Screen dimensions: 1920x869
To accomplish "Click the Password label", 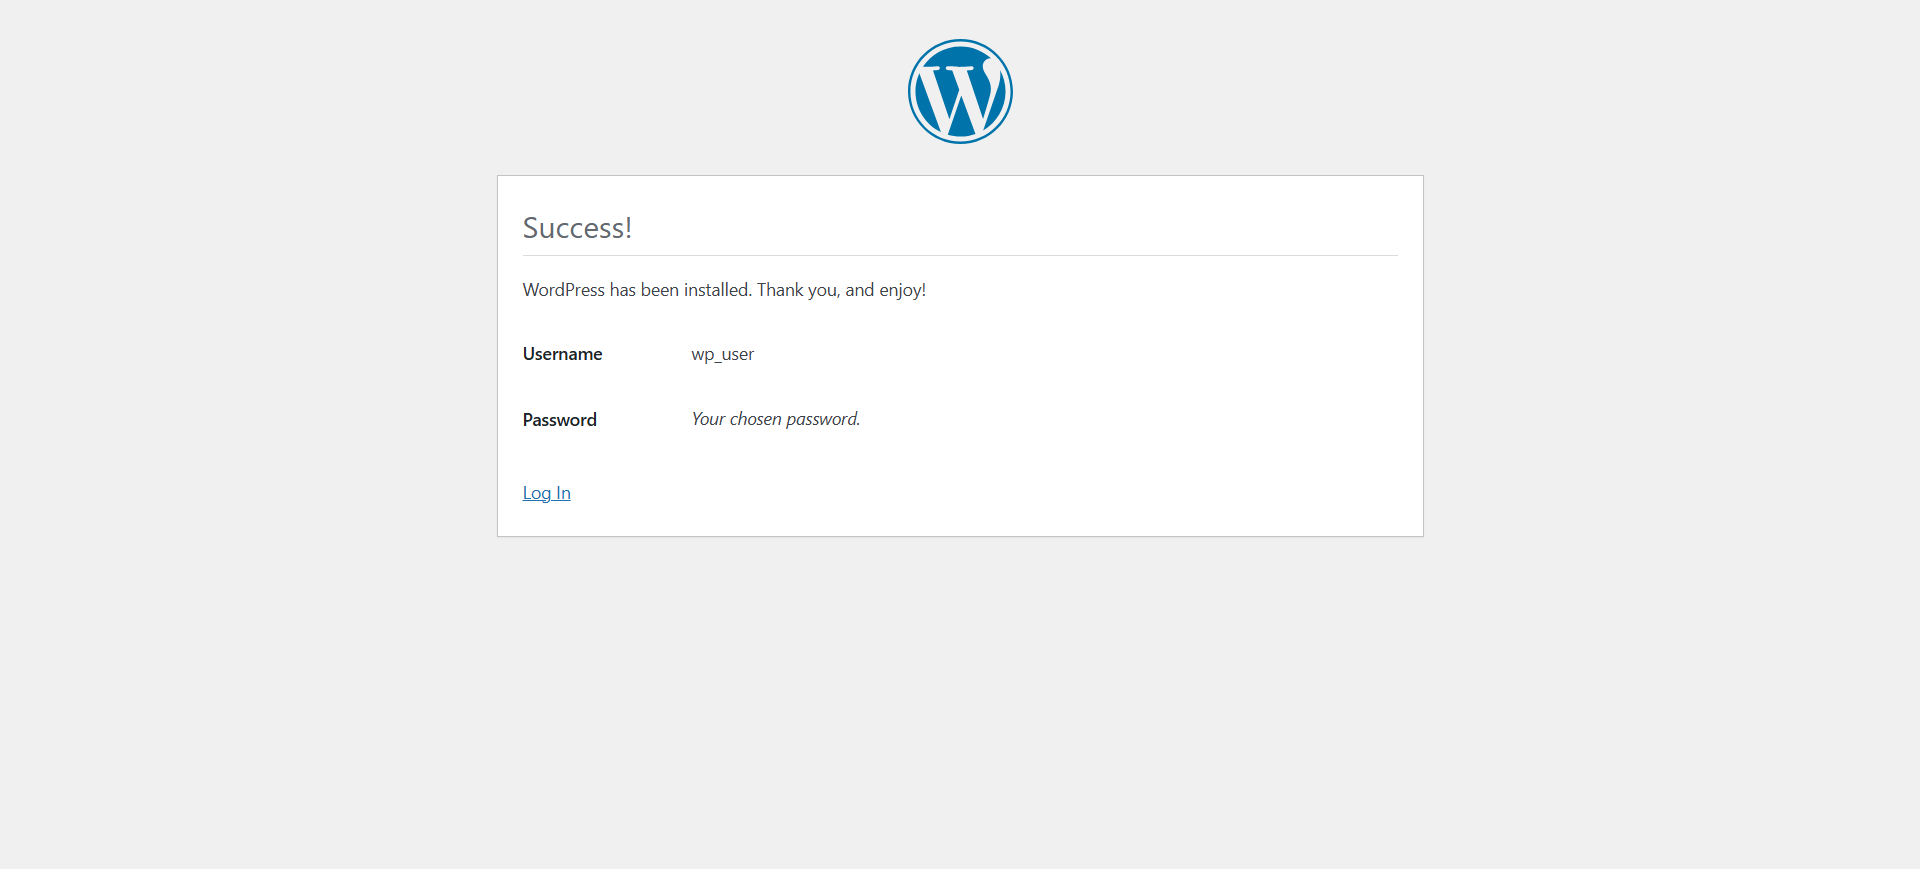I will (559, 419).
